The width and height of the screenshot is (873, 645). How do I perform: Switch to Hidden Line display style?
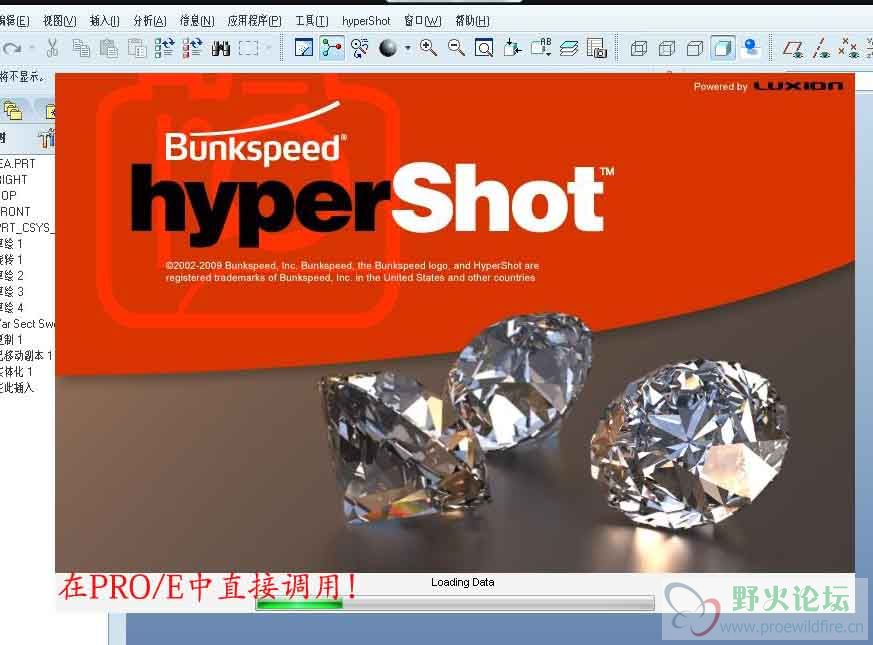[666, 49]
